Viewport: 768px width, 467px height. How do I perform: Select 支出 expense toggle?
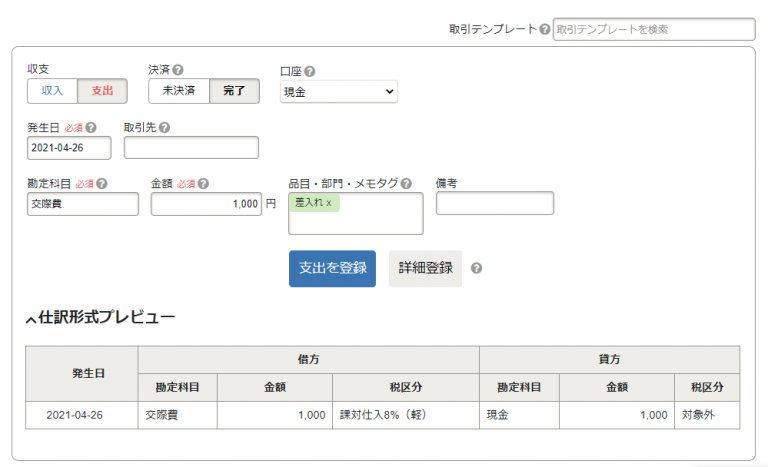102,91
